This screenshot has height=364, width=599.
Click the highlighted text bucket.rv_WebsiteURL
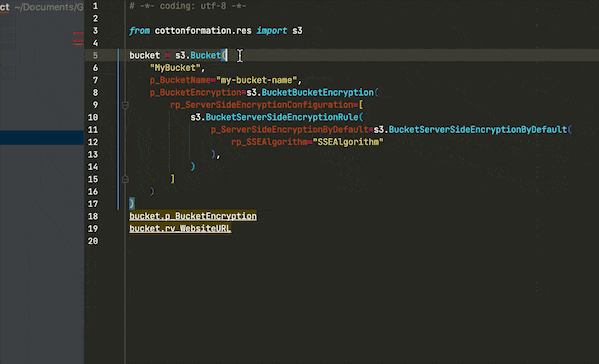(180, 228)
